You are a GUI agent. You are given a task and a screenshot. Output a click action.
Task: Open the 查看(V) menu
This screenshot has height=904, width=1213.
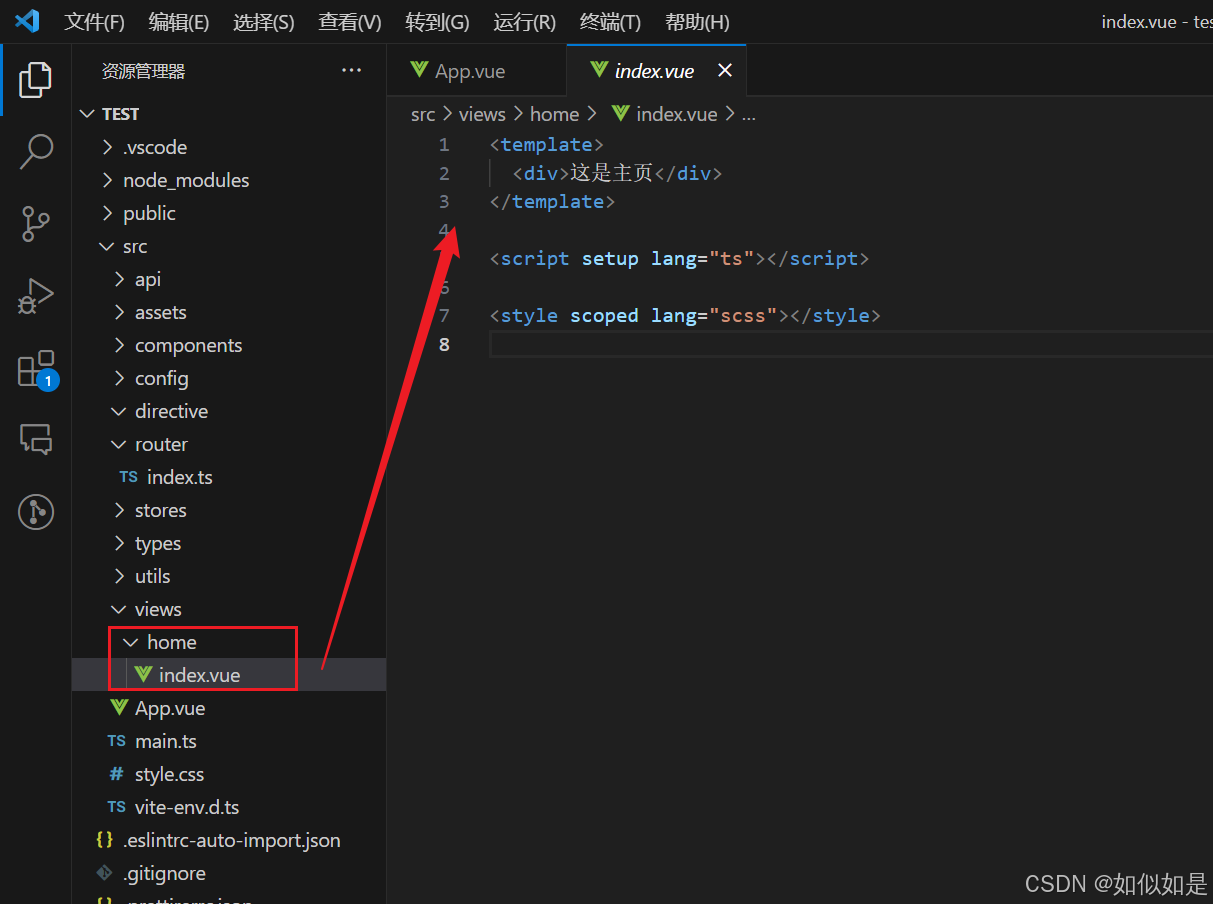[350, 22]
